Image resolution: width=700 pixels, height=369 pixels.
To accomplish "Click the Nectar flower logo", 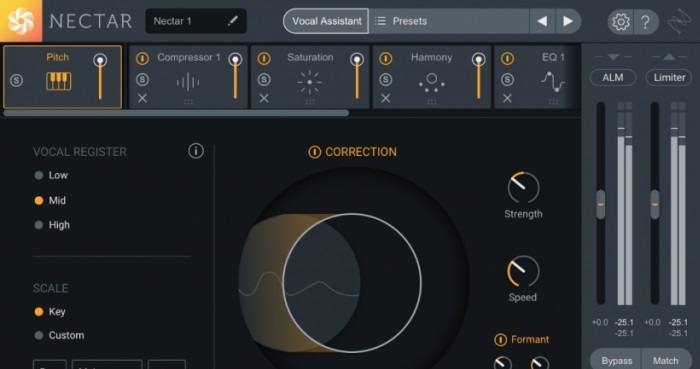I will point(21,21).
